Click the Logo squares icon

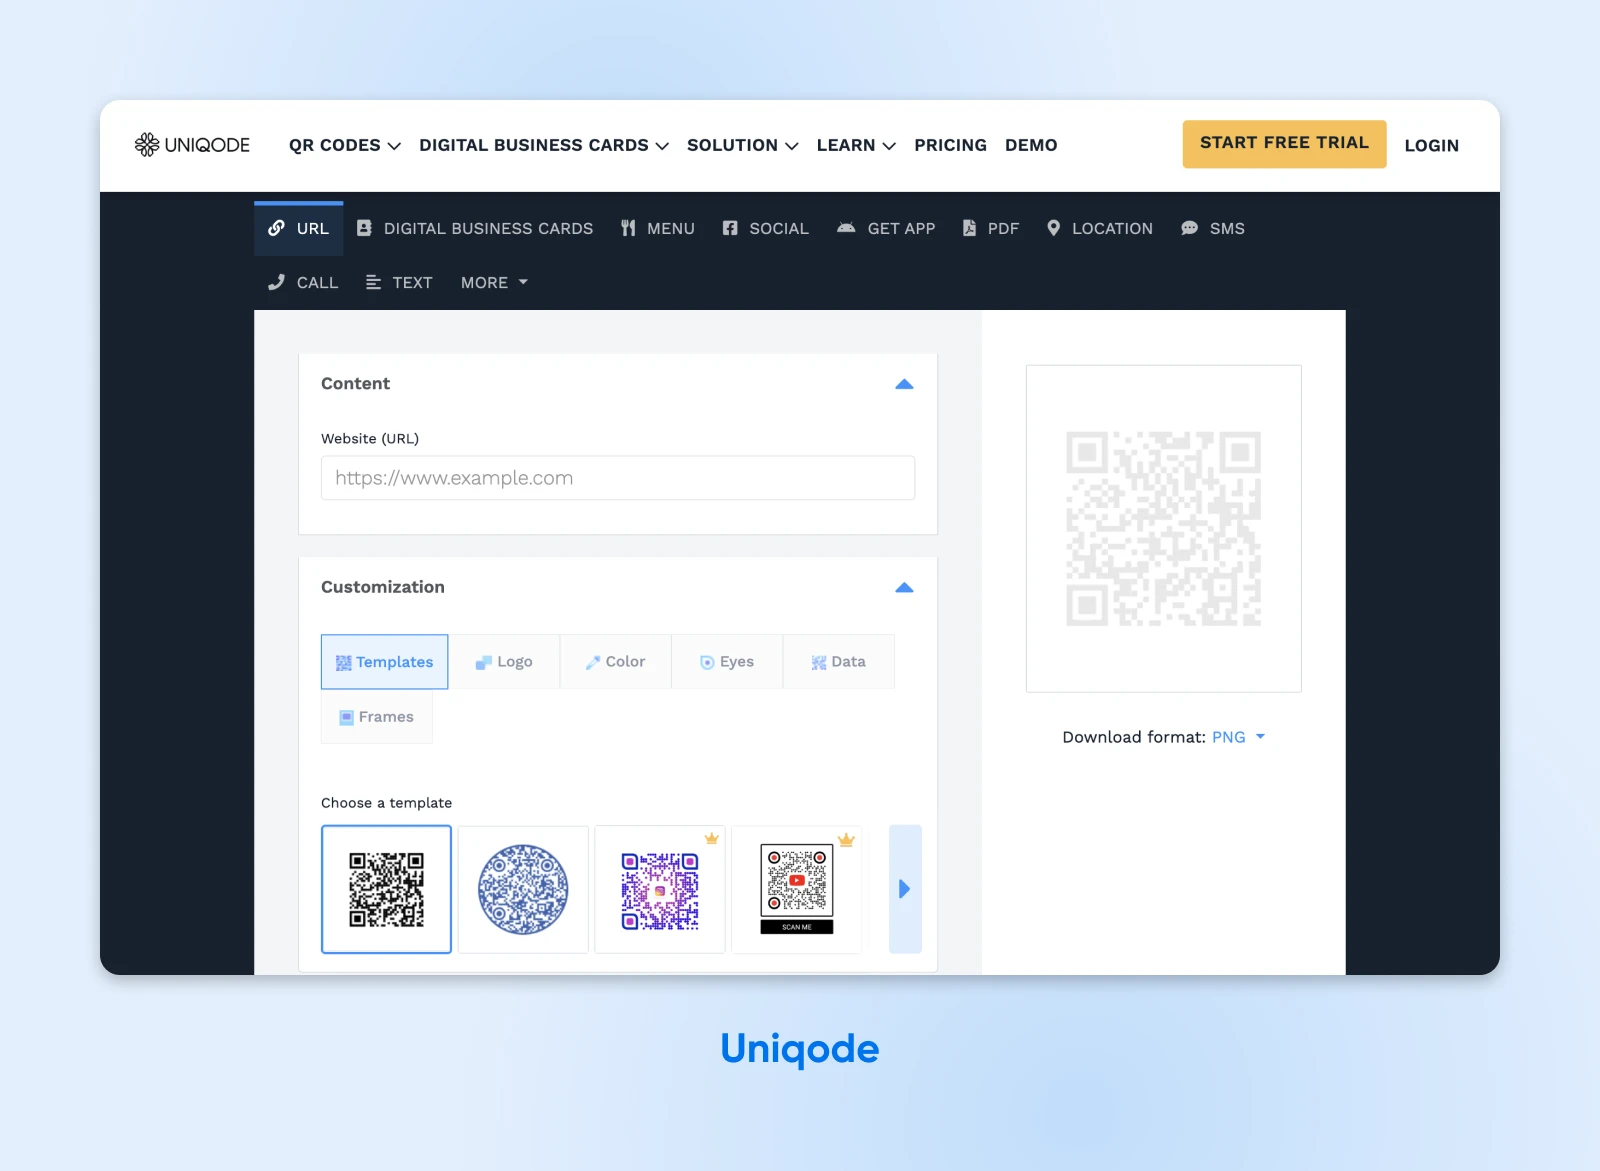tap(483, 662)
